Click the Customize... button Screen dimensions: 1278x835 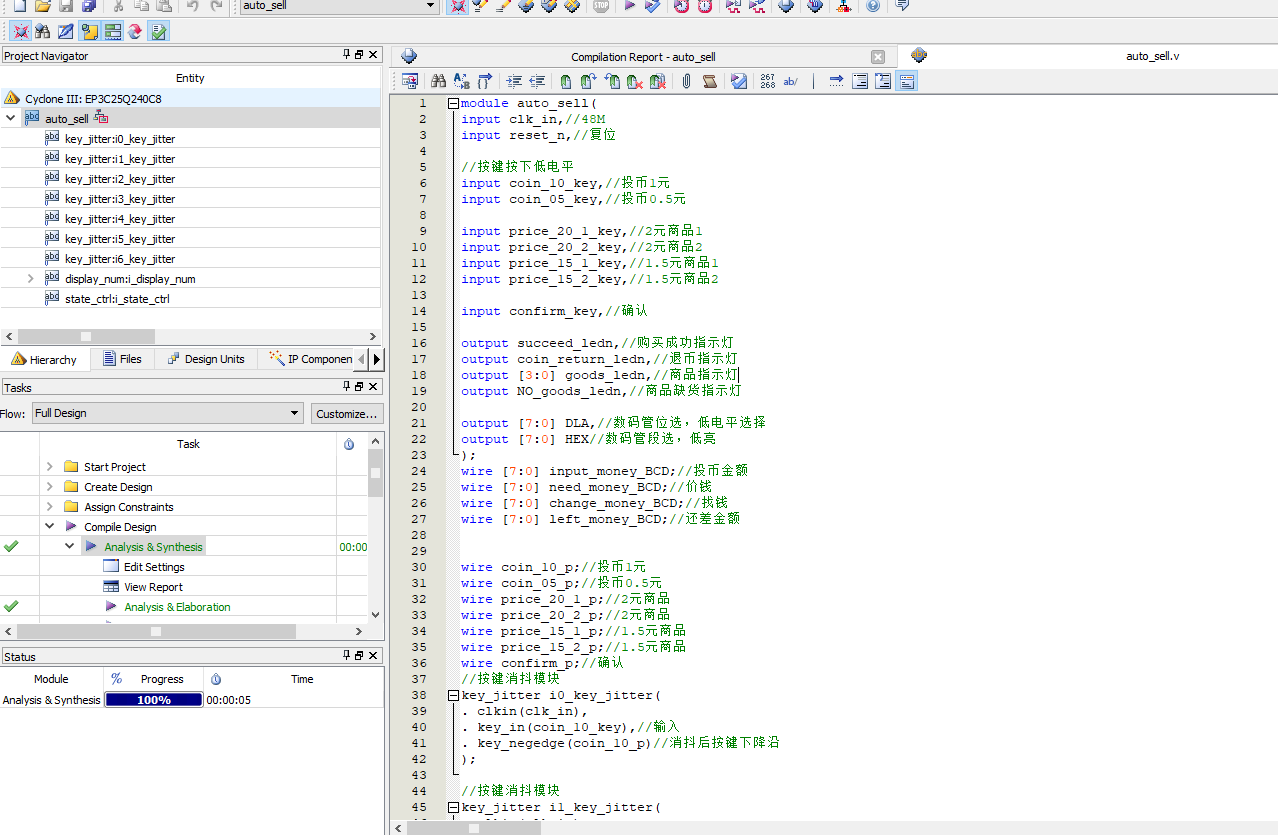[x=346, y=413]
